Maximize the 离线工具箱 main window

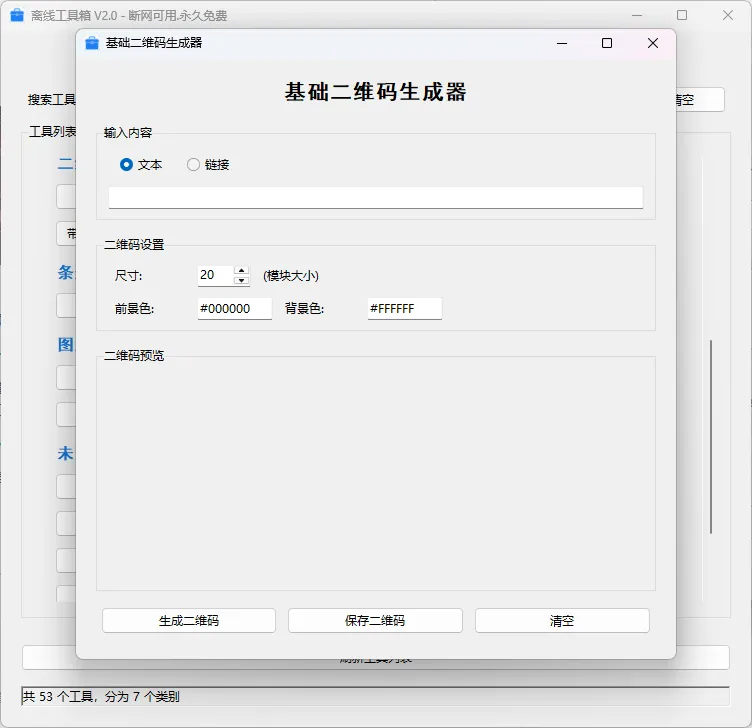682,15
